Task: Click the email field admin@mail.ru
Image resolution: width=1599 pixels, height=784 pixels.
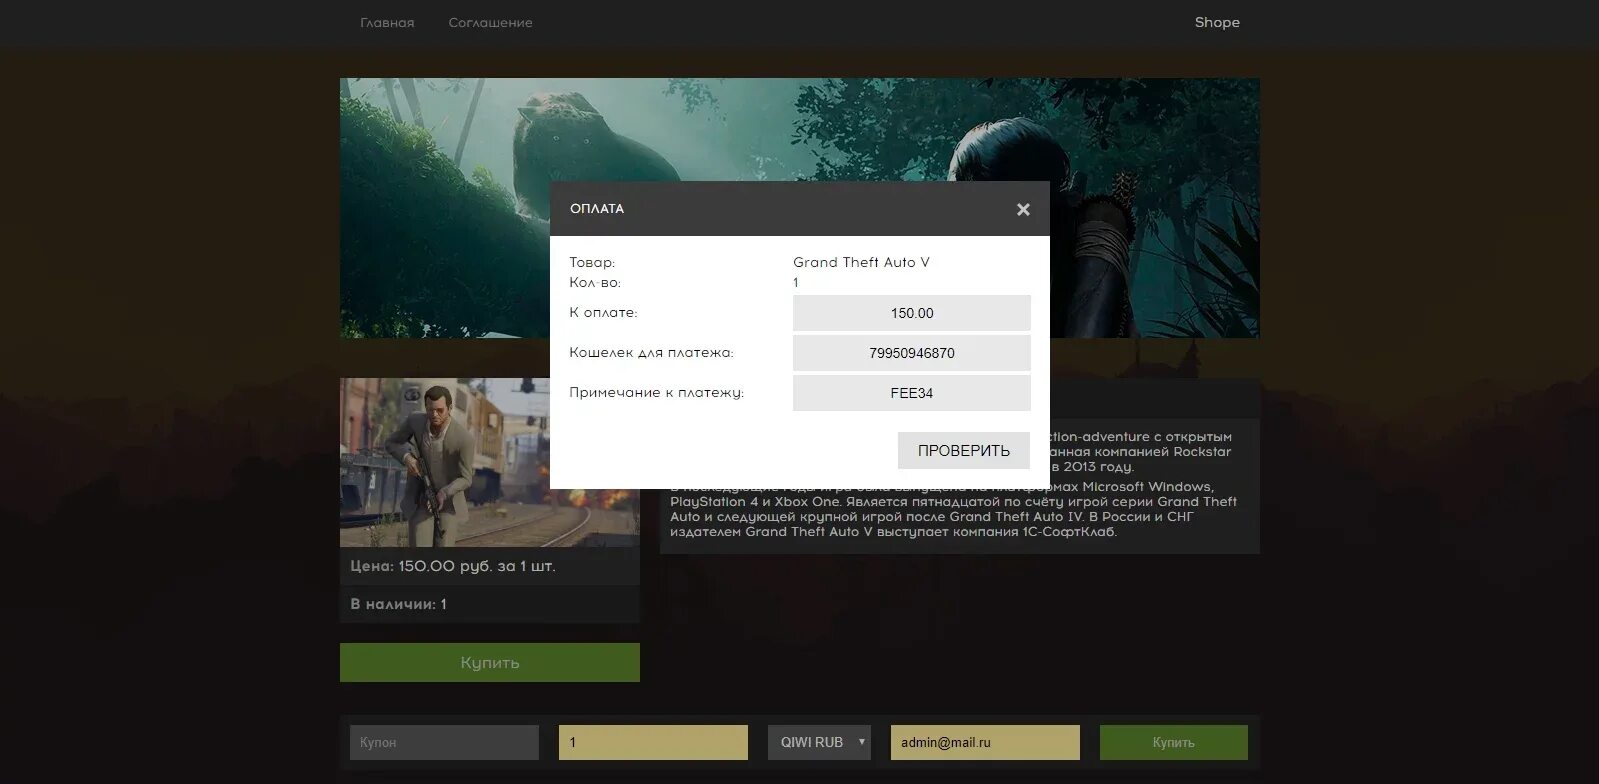Action: point(985,742)
